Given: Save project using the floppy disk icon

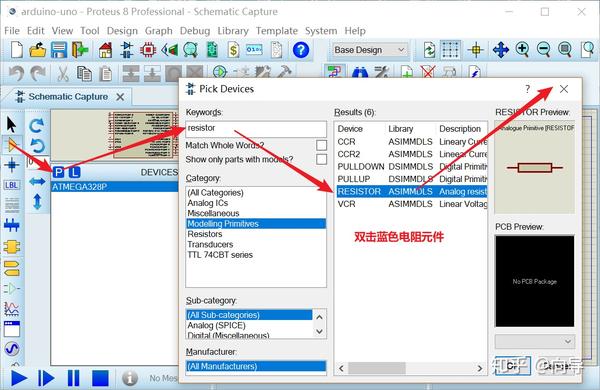Looking at the screenshot, I should click(59, 50).
